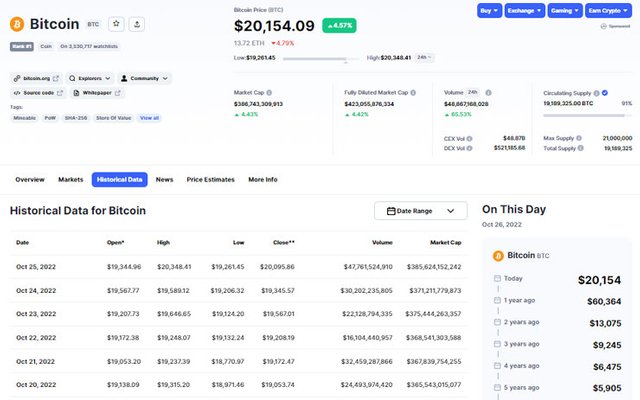The height and width of the screenshot is (400, 640).
Task: Click the calendar icon in Date Range
Action: pos(391,211)
